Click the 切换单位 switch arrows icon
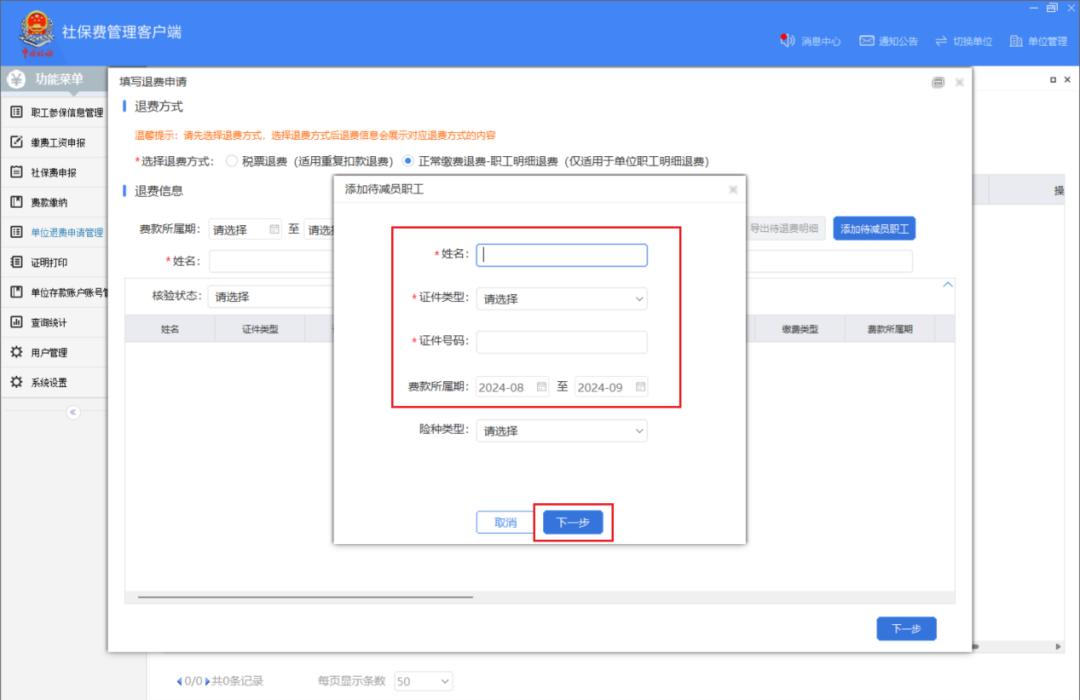The height and width of the screenshot is (700, 1080). [941, 41]
